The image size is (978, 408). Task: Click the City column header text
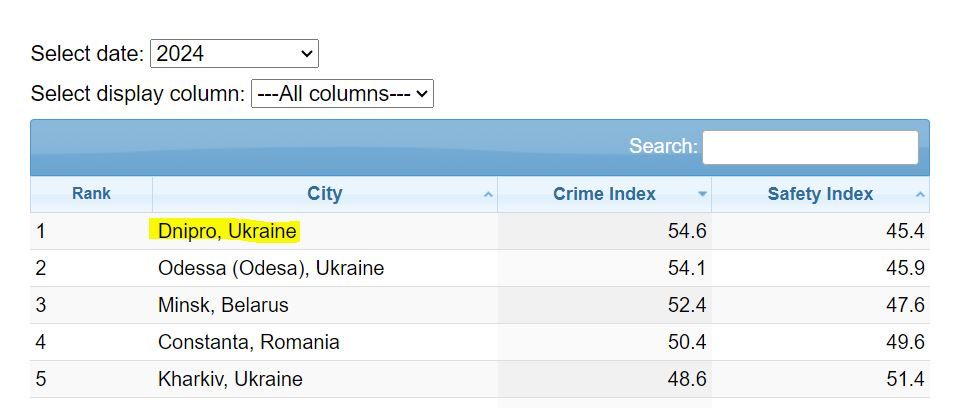coord(324,194)
